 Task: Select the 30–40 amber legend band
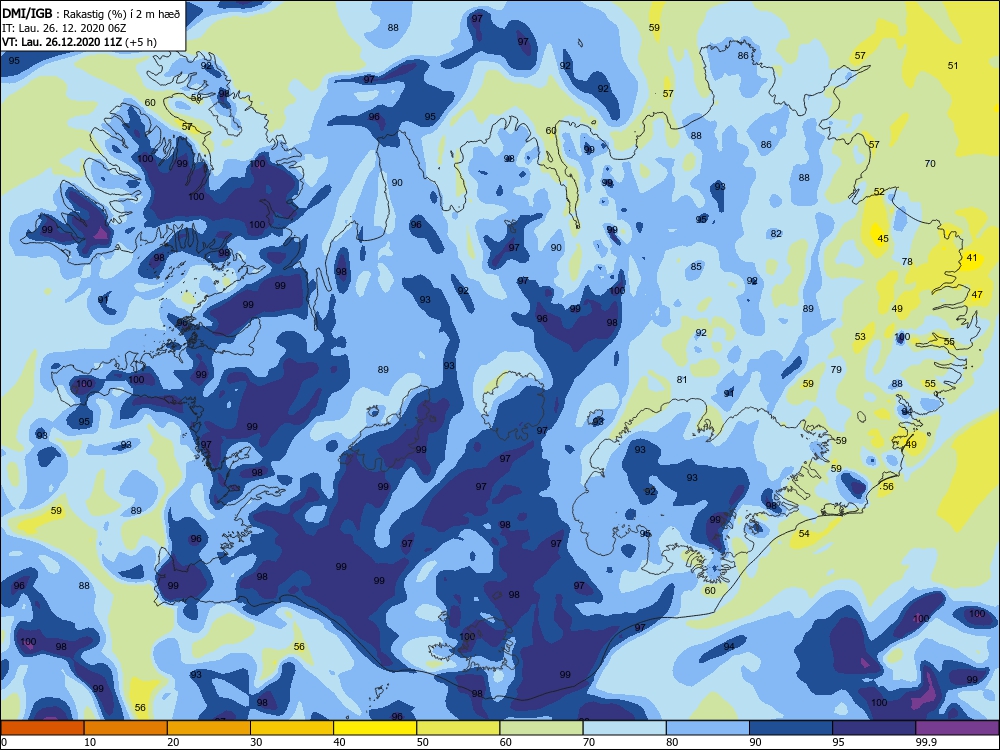coord(292,728)
